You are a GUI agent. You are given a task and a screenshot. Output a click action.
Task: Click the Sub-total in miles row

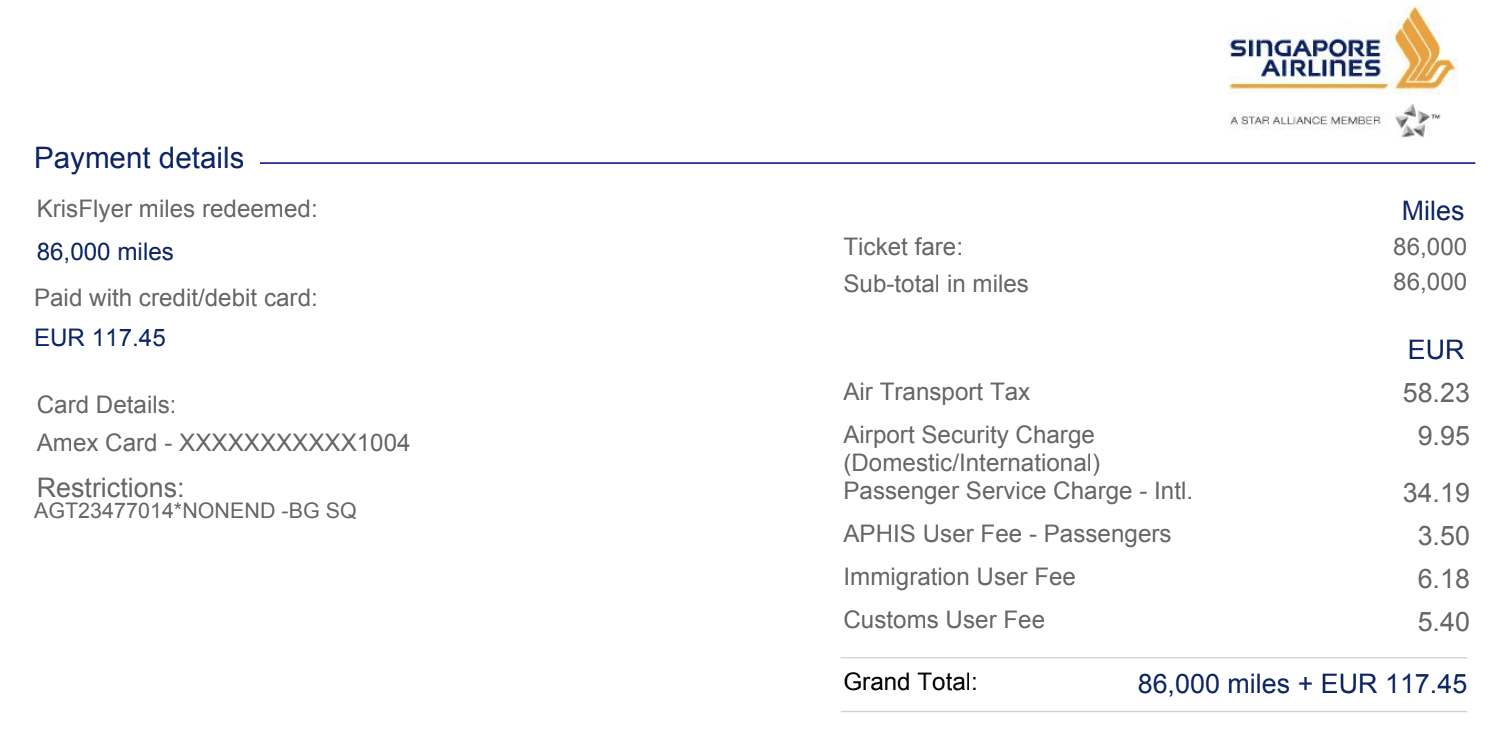pyautogui.click(x=1155, y=283)
